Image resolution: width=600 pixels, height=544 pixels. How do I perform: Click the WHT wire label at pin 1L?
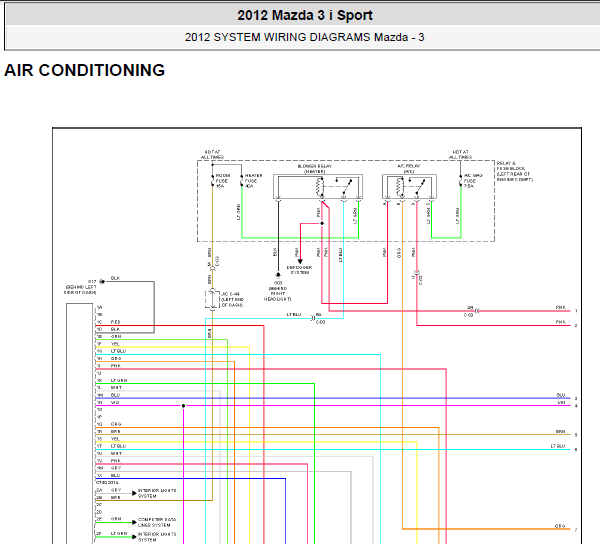(116, 388)
